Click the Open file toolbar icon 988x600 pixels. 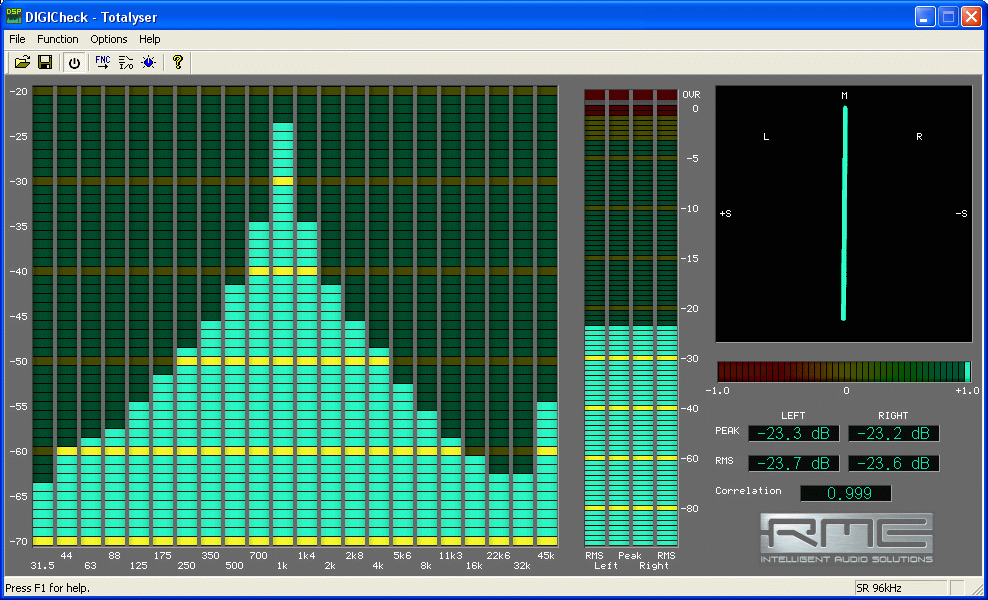[x=23, y=62]
